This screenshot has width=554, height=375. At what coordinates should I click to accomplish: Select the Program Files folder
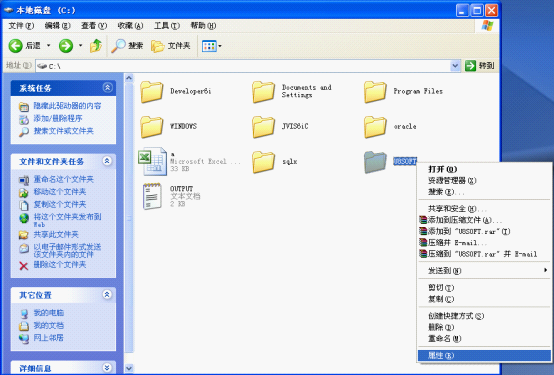tap(403, 92)
